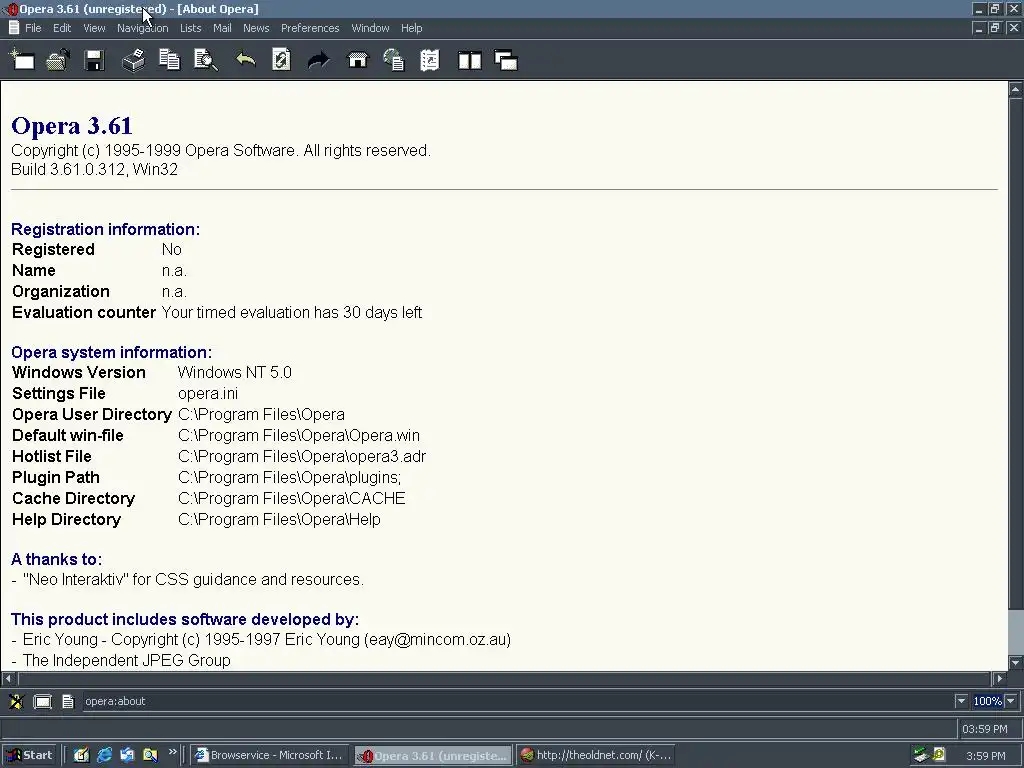Click the globe with document toolbar icon
This screenshot has height=768, width=1024.
[x=394, y=60]
